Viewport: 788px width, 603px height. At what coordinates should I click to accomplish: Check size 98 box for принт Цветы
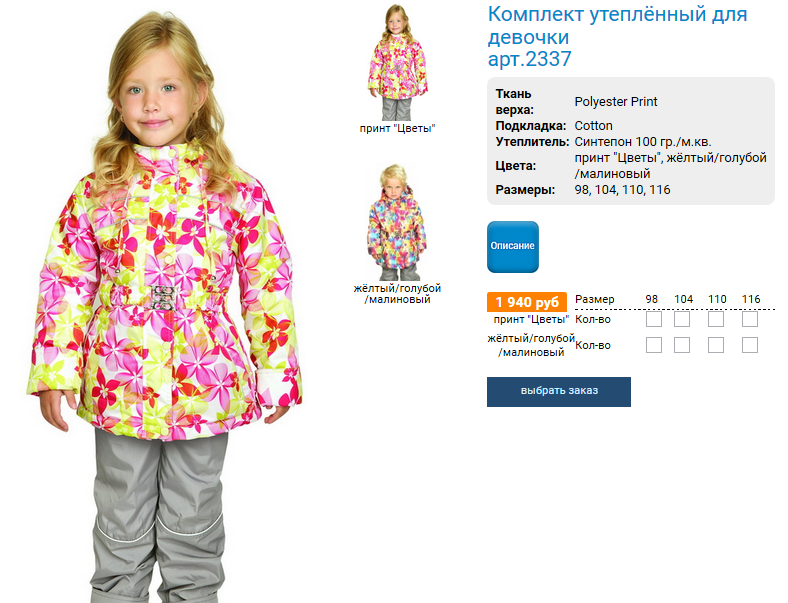pyautogui.click(x=653, y=319)
